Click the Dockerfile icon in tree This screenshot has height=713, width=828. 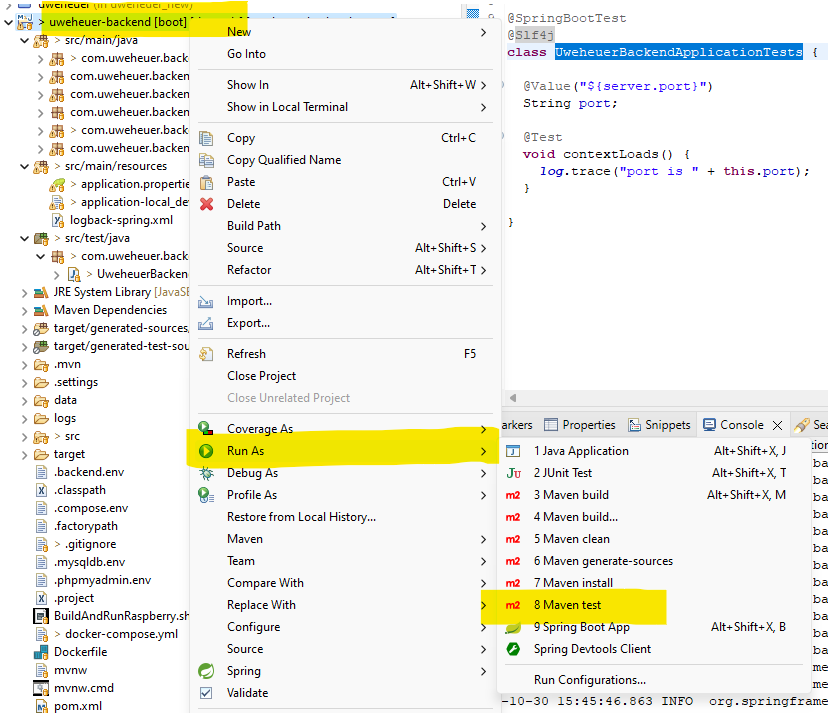coord(41,652)
